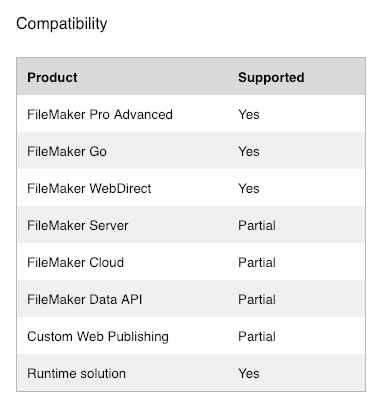Select the Product column header
The height and width of the screenshot is (414, 388).
52,77
